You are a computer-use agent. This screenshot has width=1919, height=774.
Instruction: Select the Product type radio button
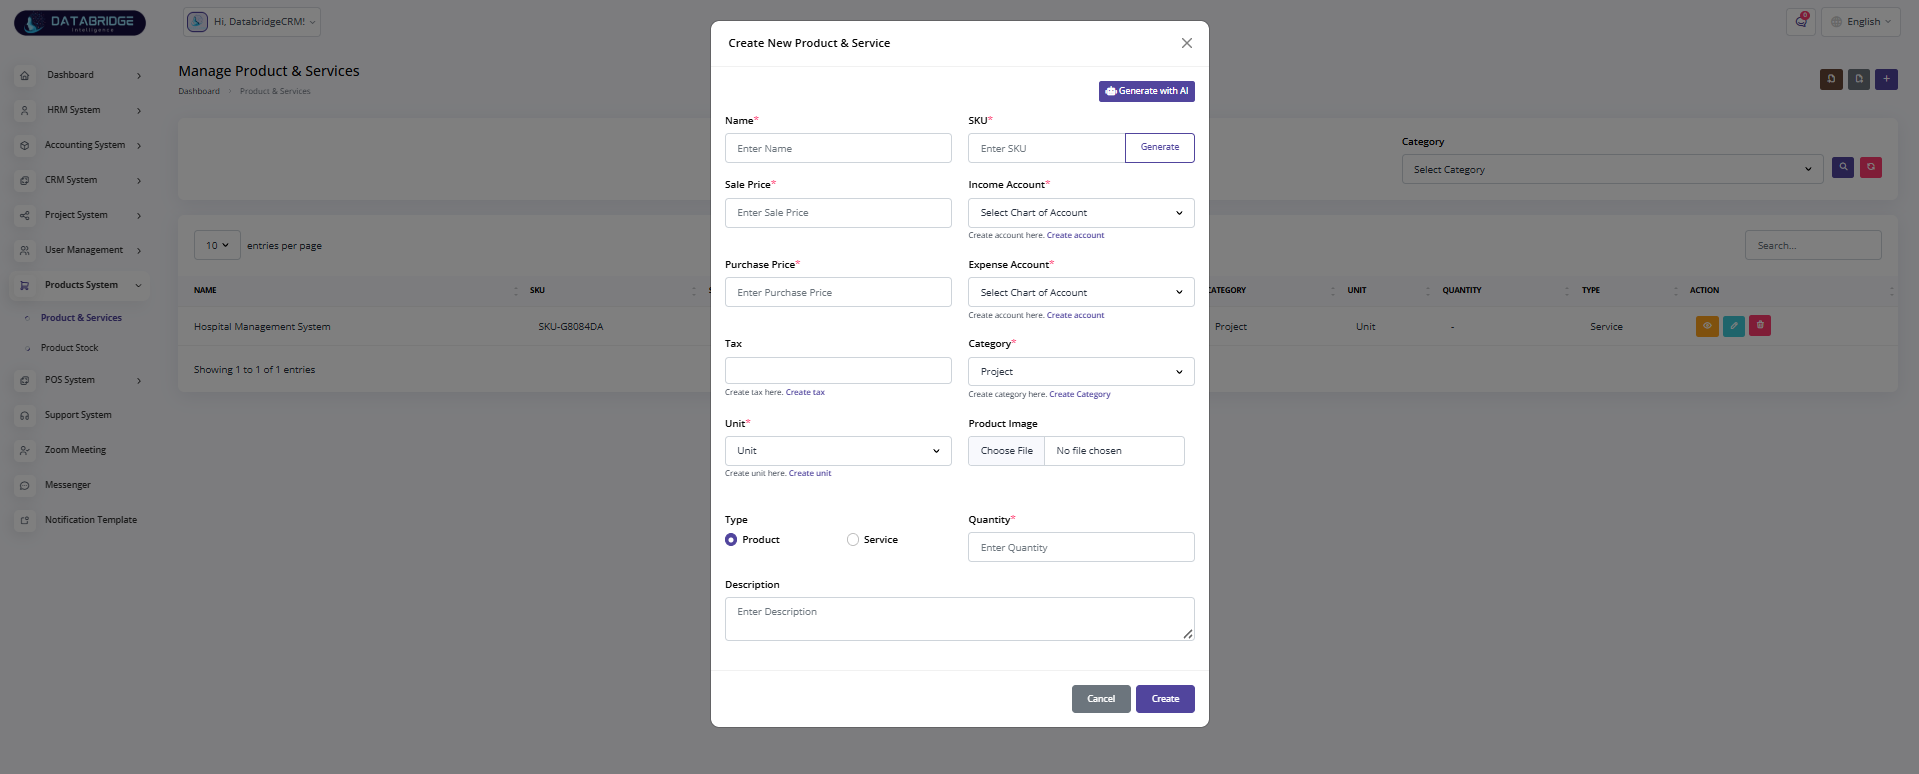click(731, 540)
